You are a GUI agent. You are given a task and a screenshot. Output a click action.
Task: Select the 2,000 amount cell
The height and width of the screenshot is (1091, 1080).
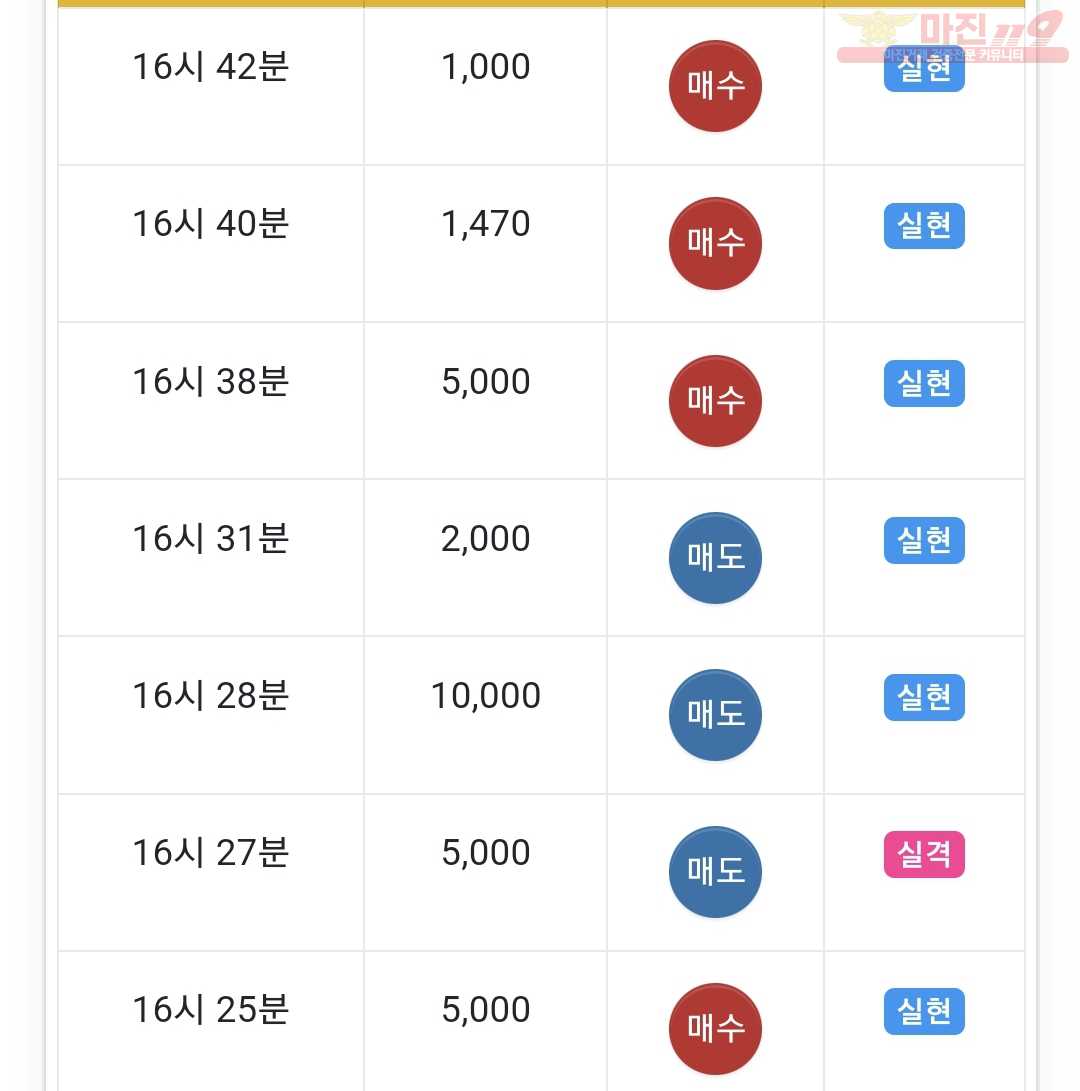click(x=485, y=558)
